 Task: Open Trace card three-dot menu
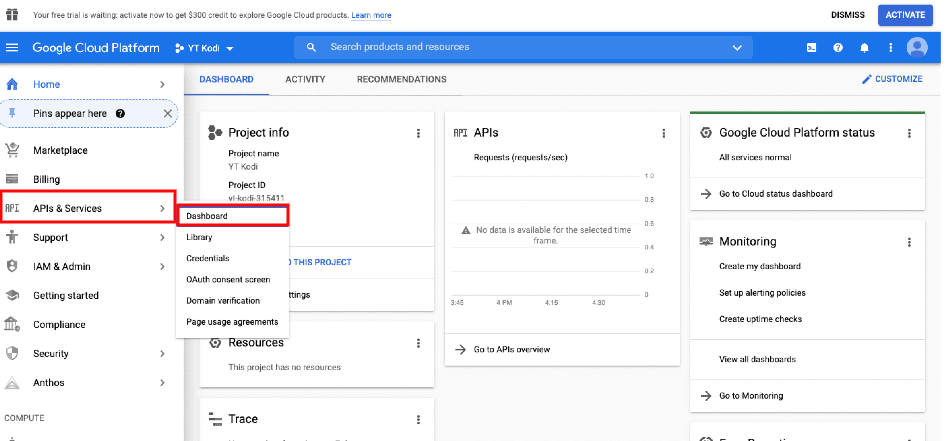point(418,419)
